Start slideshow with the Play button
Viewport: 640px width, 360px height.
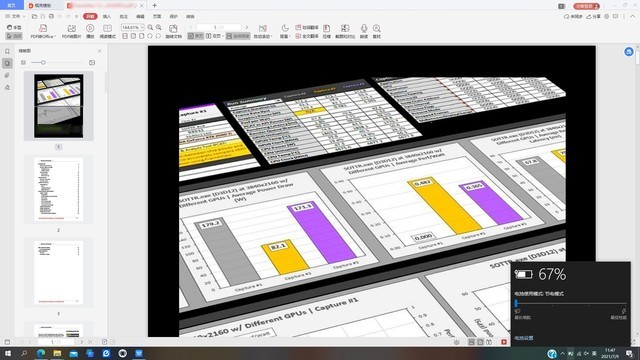(x=90, y=31)
